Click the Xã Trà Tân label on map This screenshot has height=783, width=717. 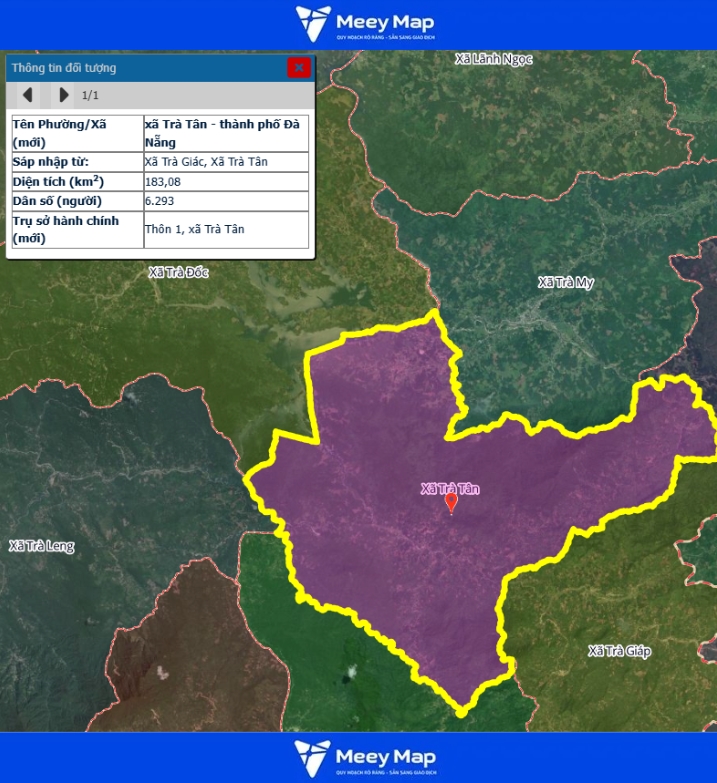pos(450,488)
